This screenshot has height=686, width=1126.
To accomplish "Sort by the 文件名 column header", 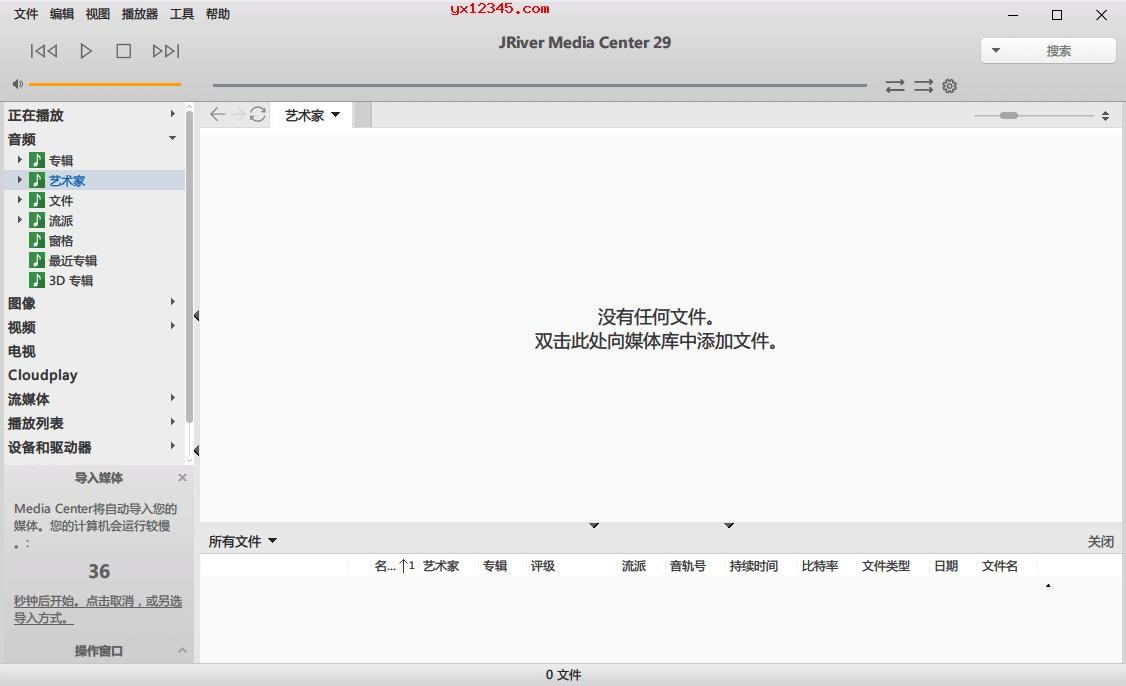I will click(x=1000, y=566).
